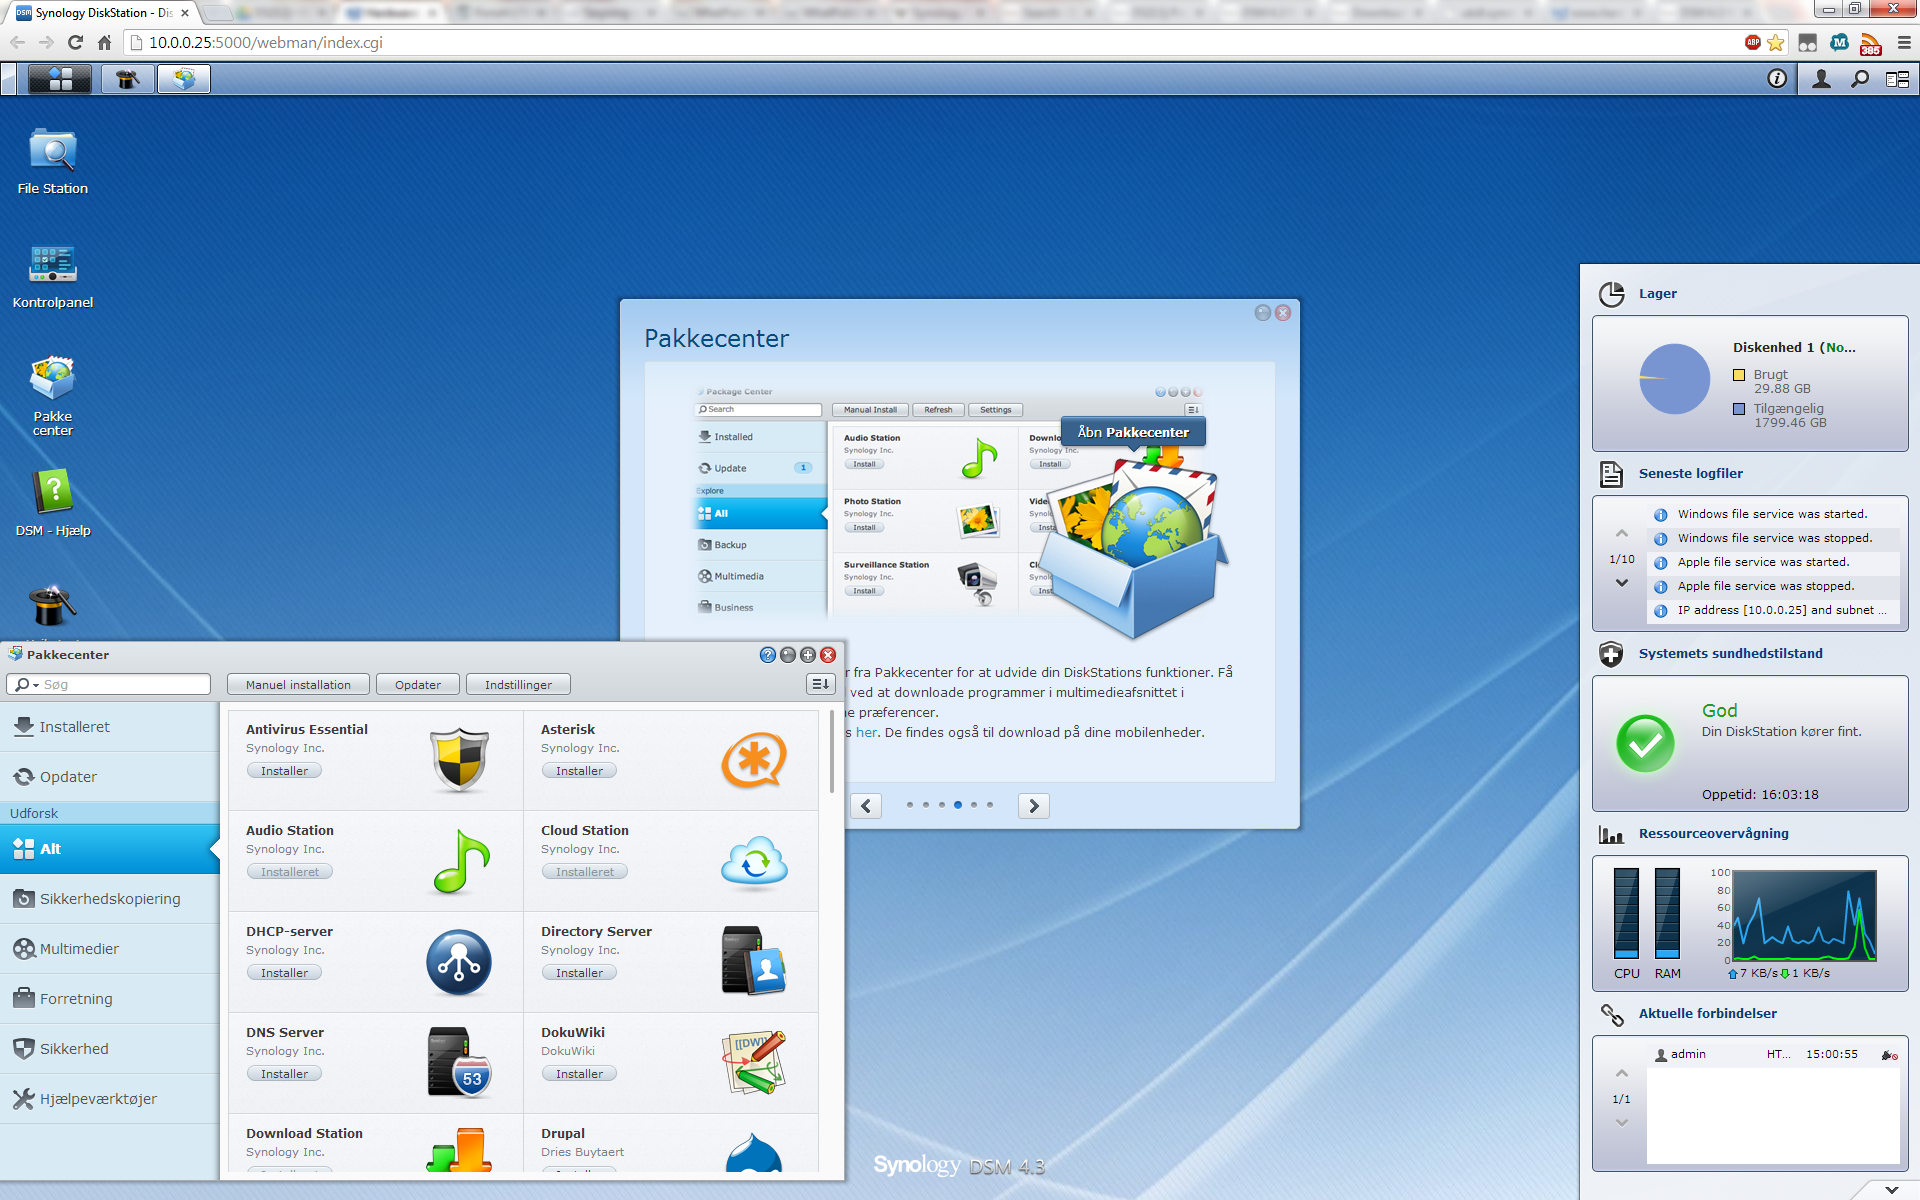1920x1200 pixels.
Task: Select the first tutorial page dot
Action: click(x=909, y=805)
